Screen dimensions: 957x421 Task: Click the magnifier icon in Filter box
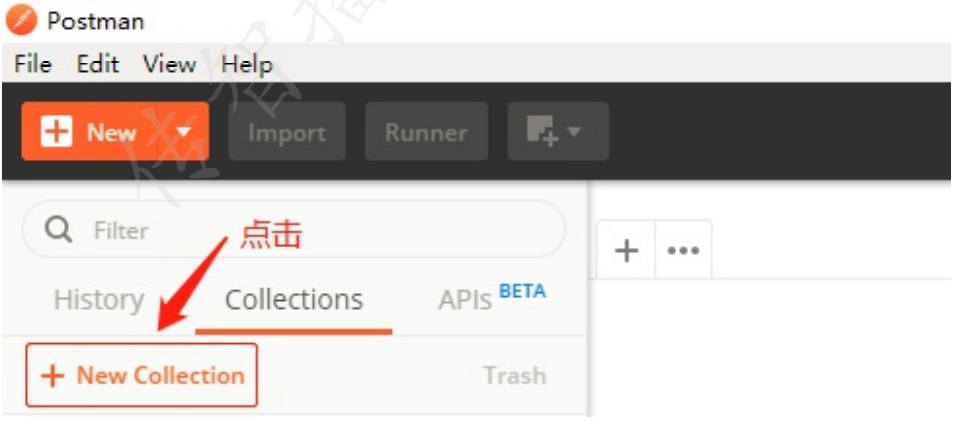coord(59,230)
